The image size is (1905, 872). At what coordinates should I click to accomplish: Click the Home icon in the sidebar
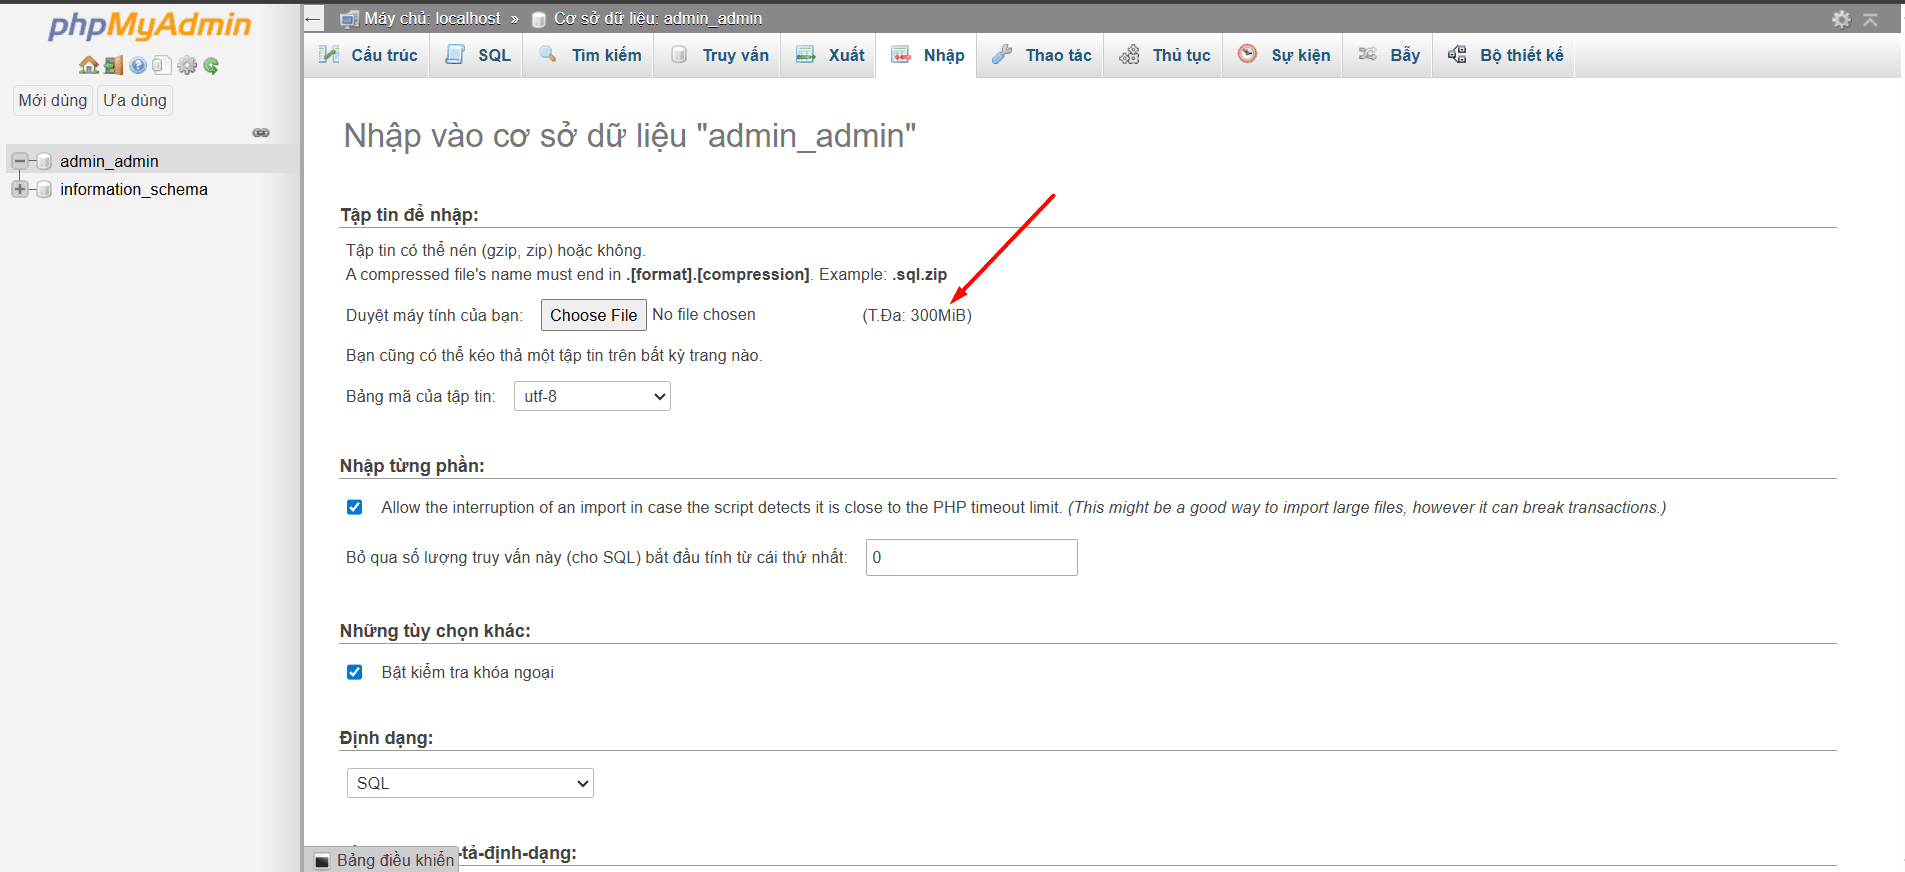pyautogui.click(x=89, y=66)
